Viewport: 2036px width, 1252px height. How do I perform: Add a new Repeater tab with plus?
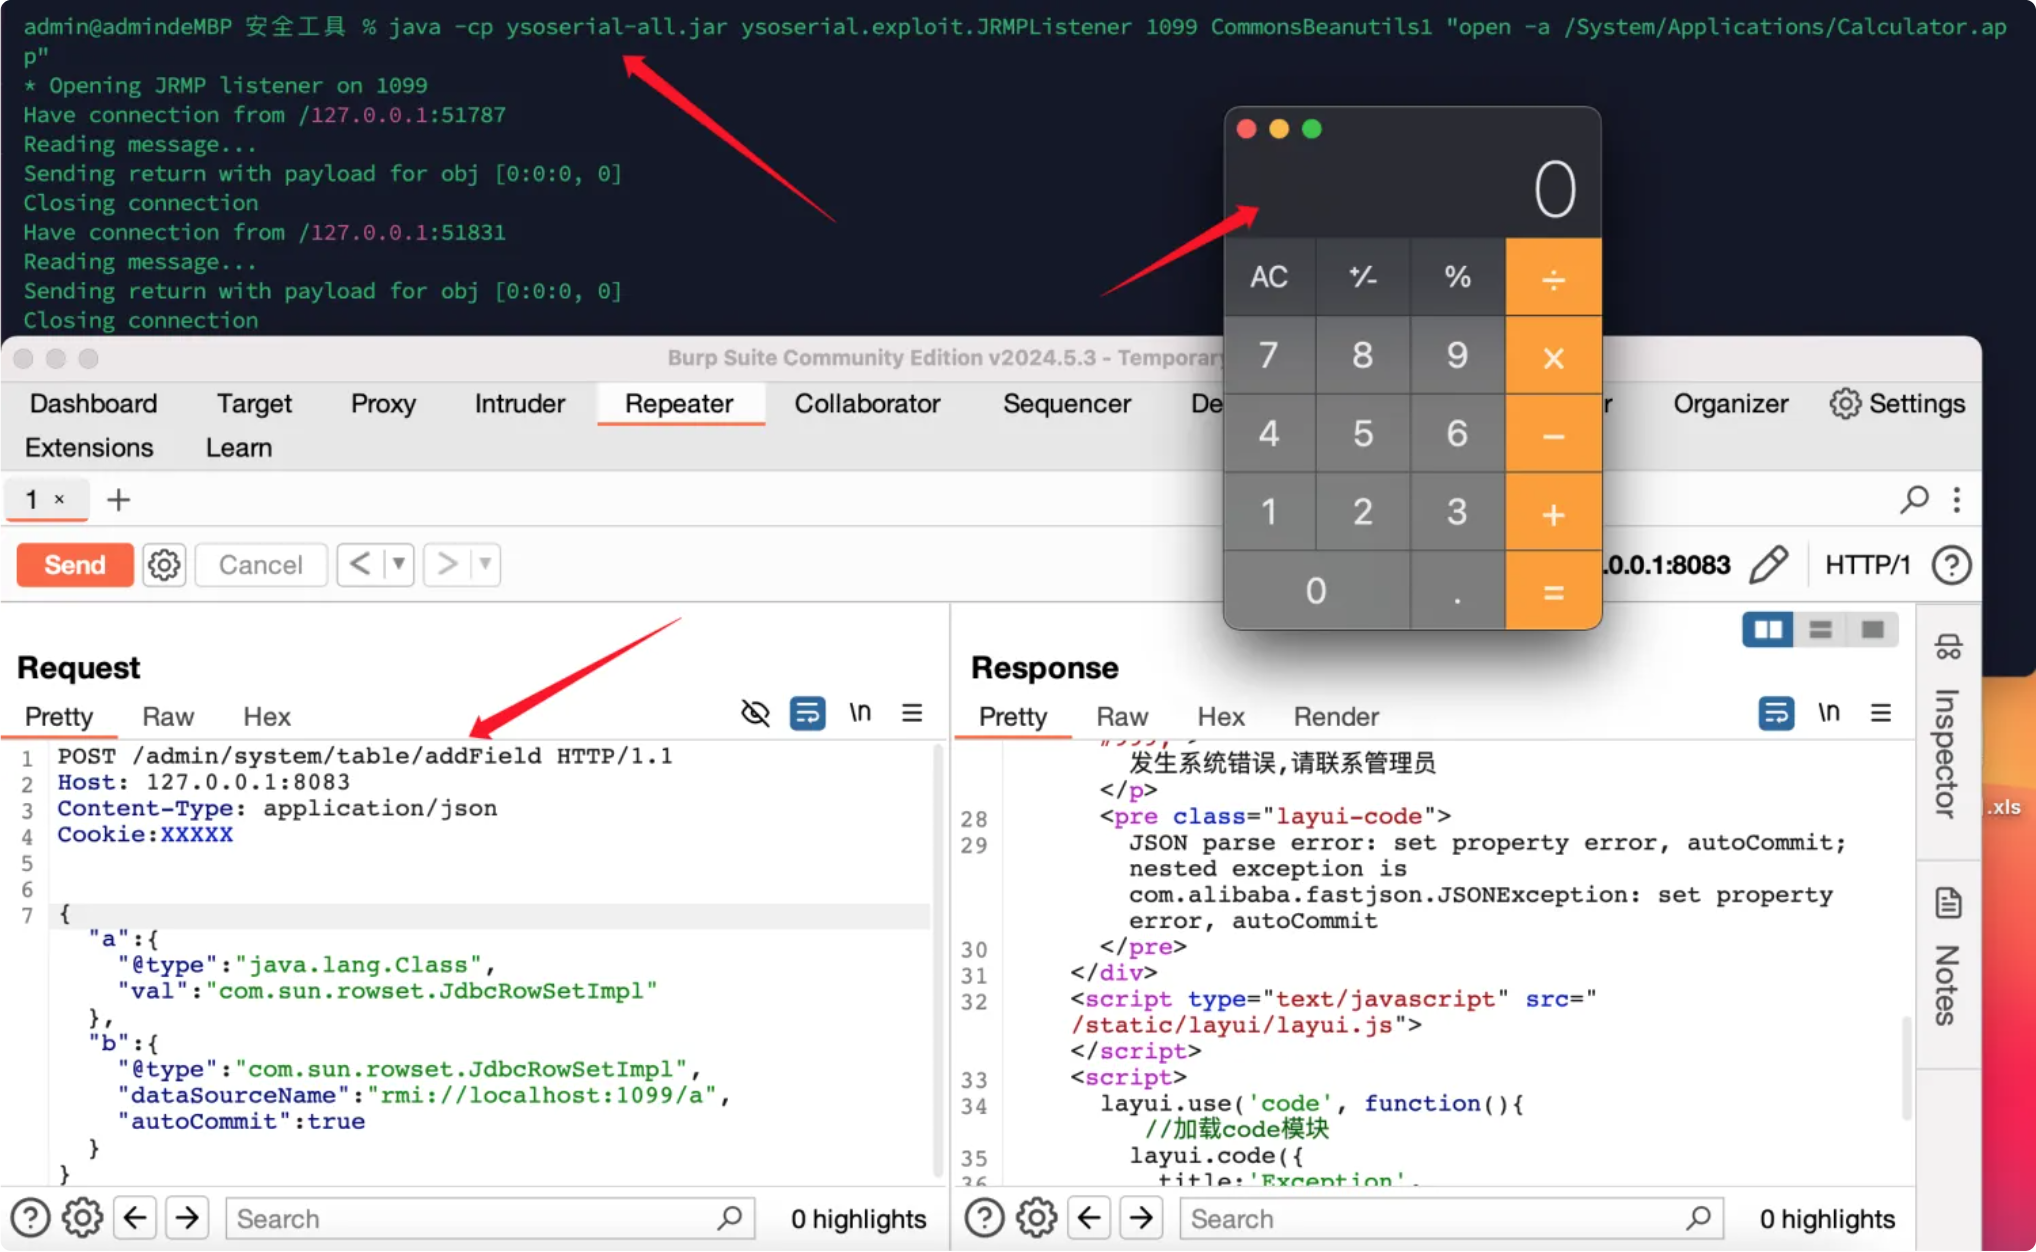pos(118,500)
